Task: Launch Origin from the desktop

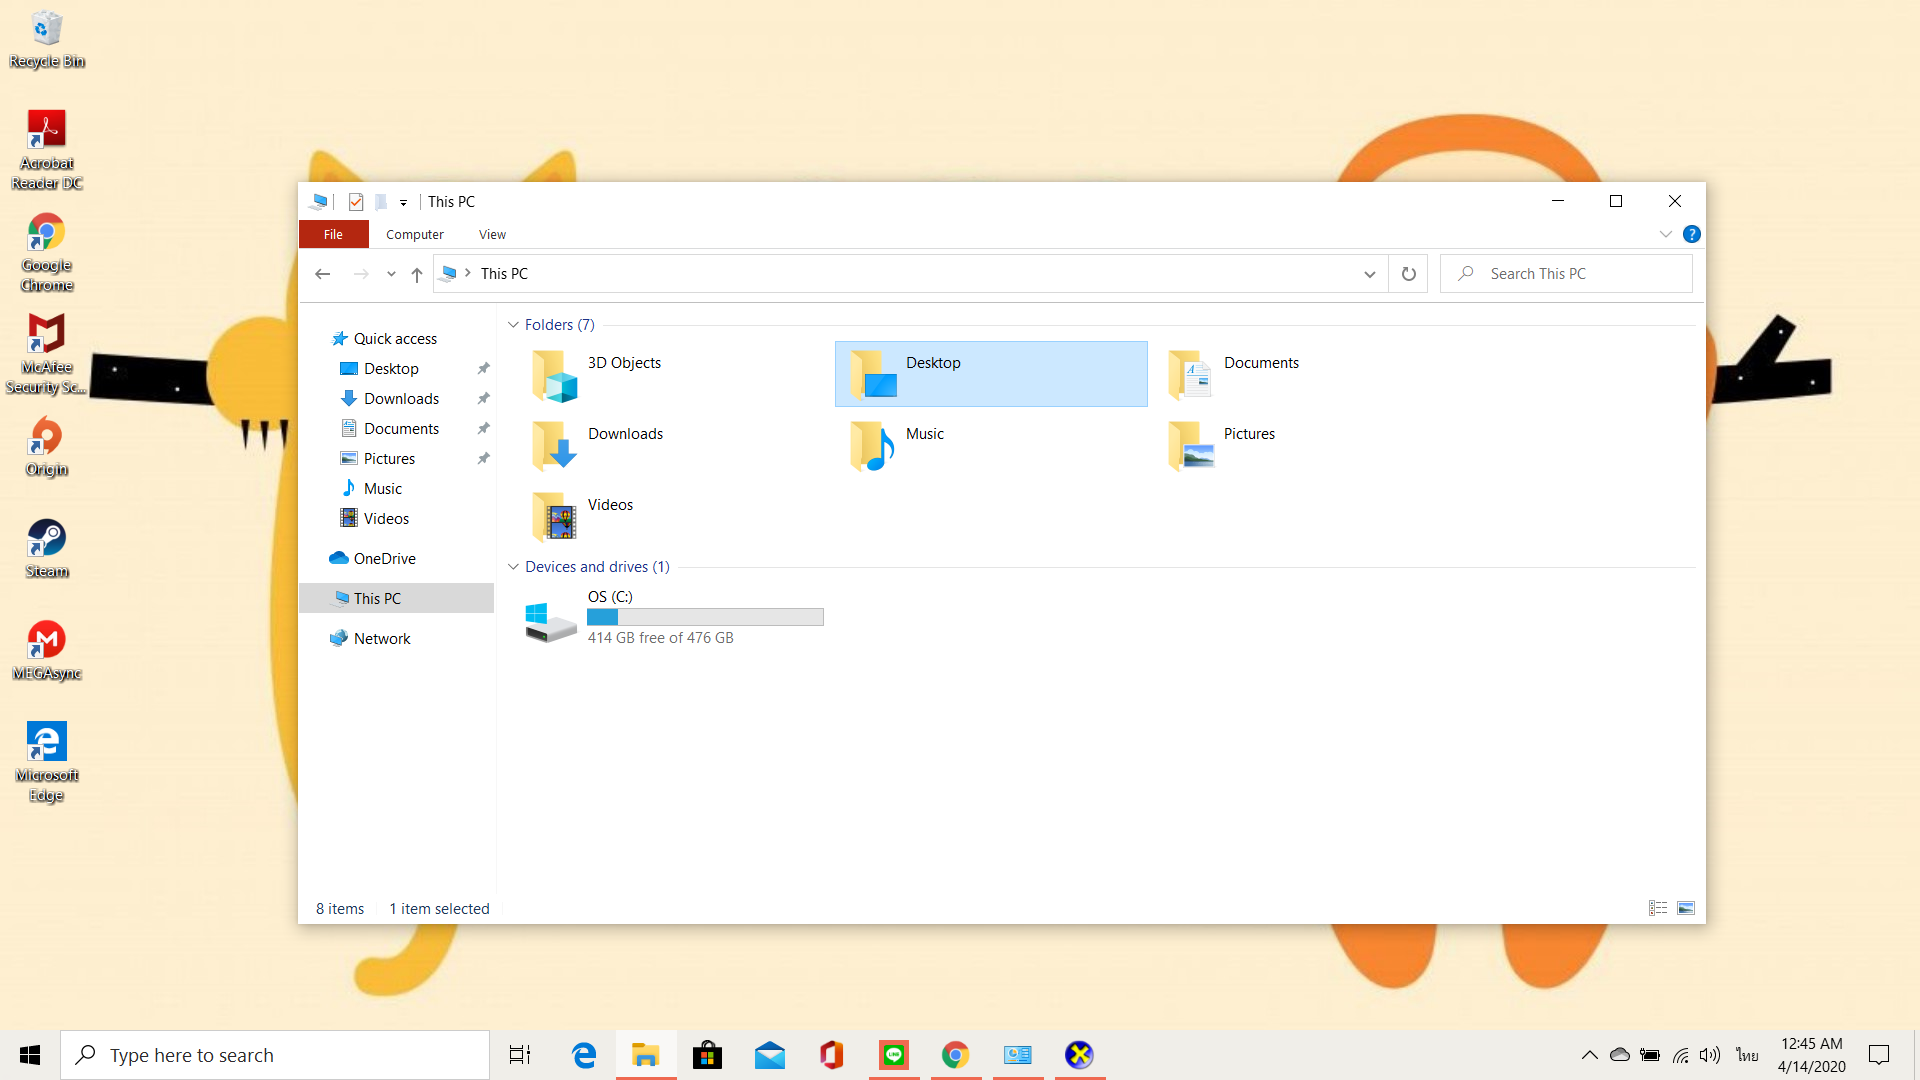Action: point(47,448)
